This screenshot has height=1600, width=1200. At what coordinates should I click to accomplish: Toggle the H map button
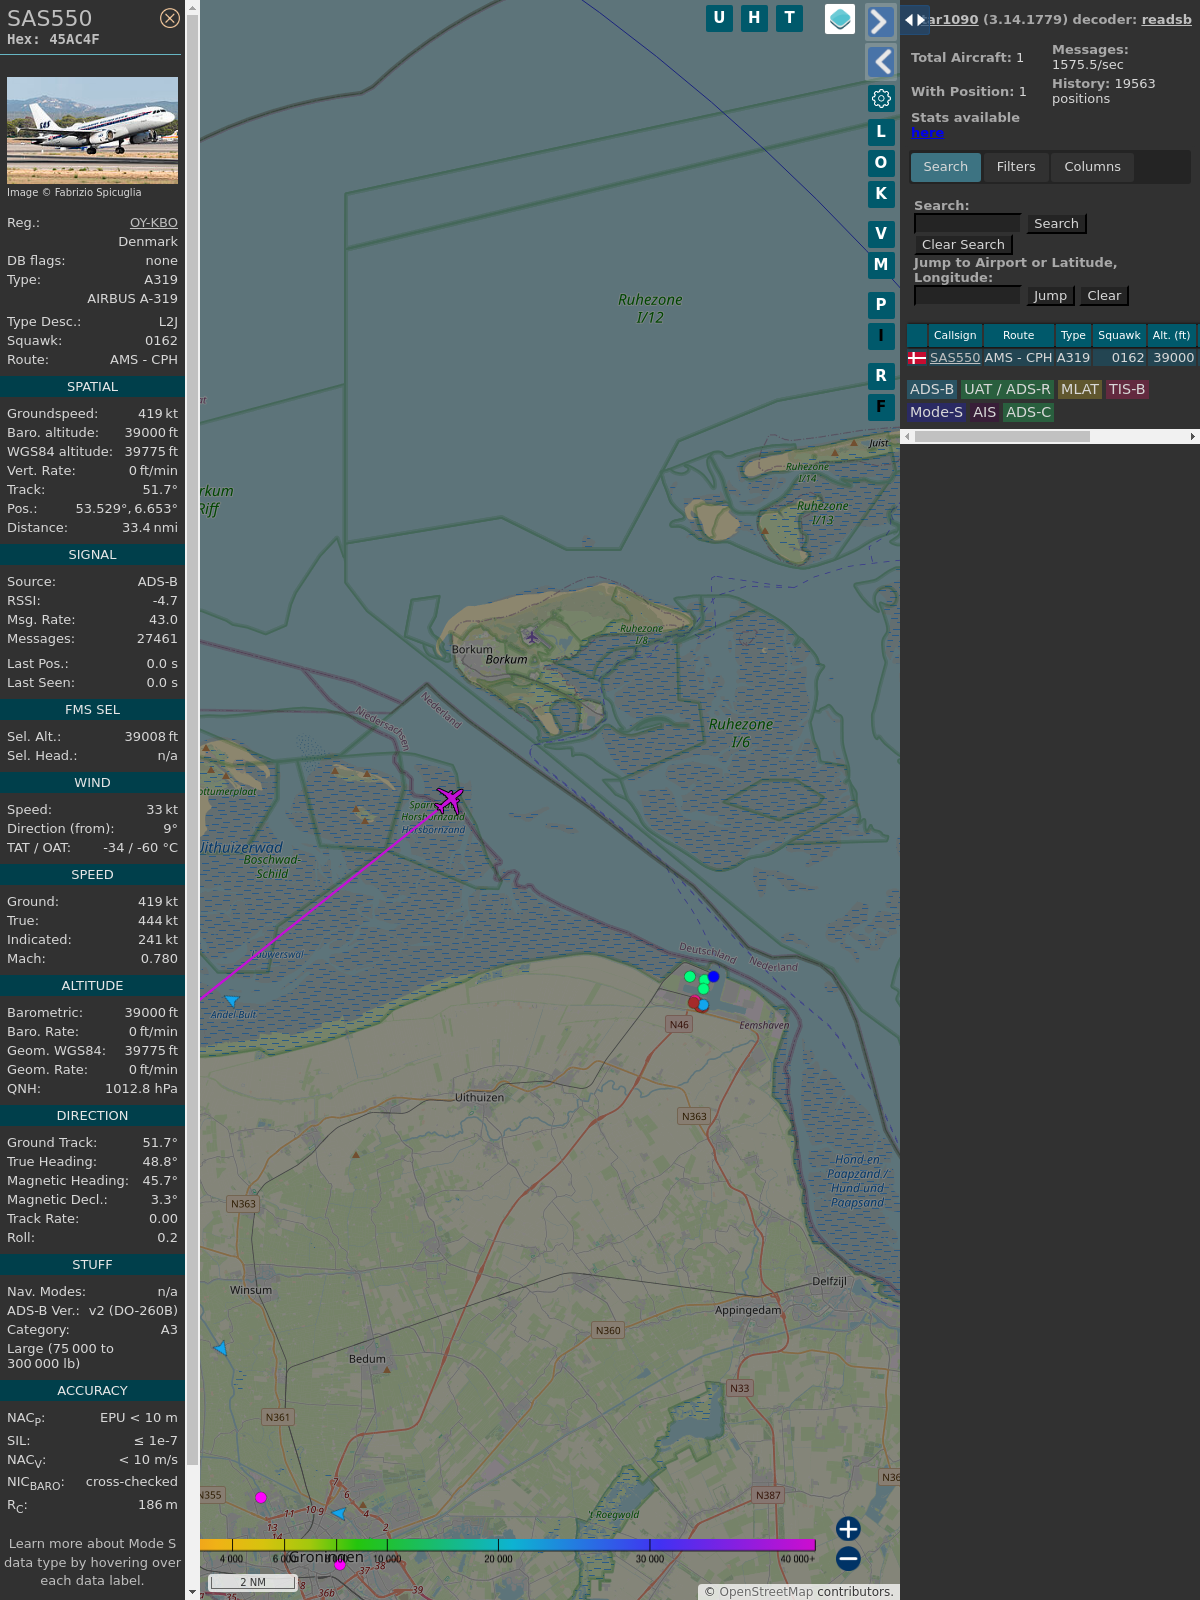point(754,18)
